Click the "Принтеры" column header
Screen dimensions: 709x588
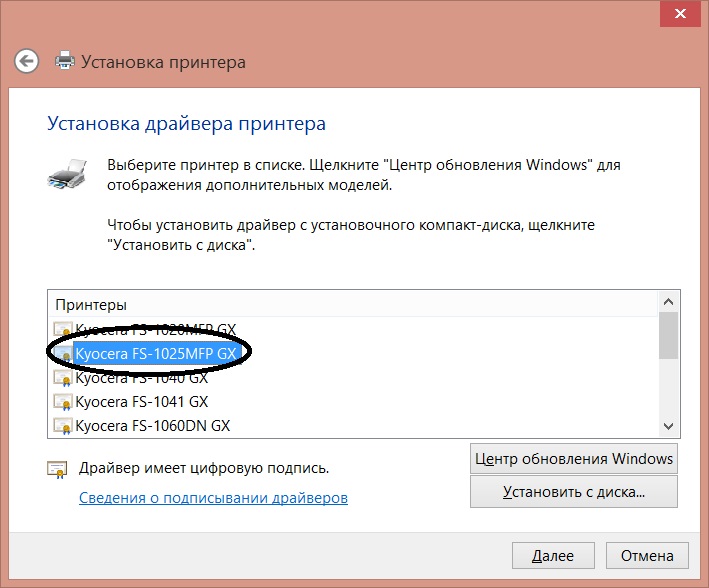tap(91, 304)
